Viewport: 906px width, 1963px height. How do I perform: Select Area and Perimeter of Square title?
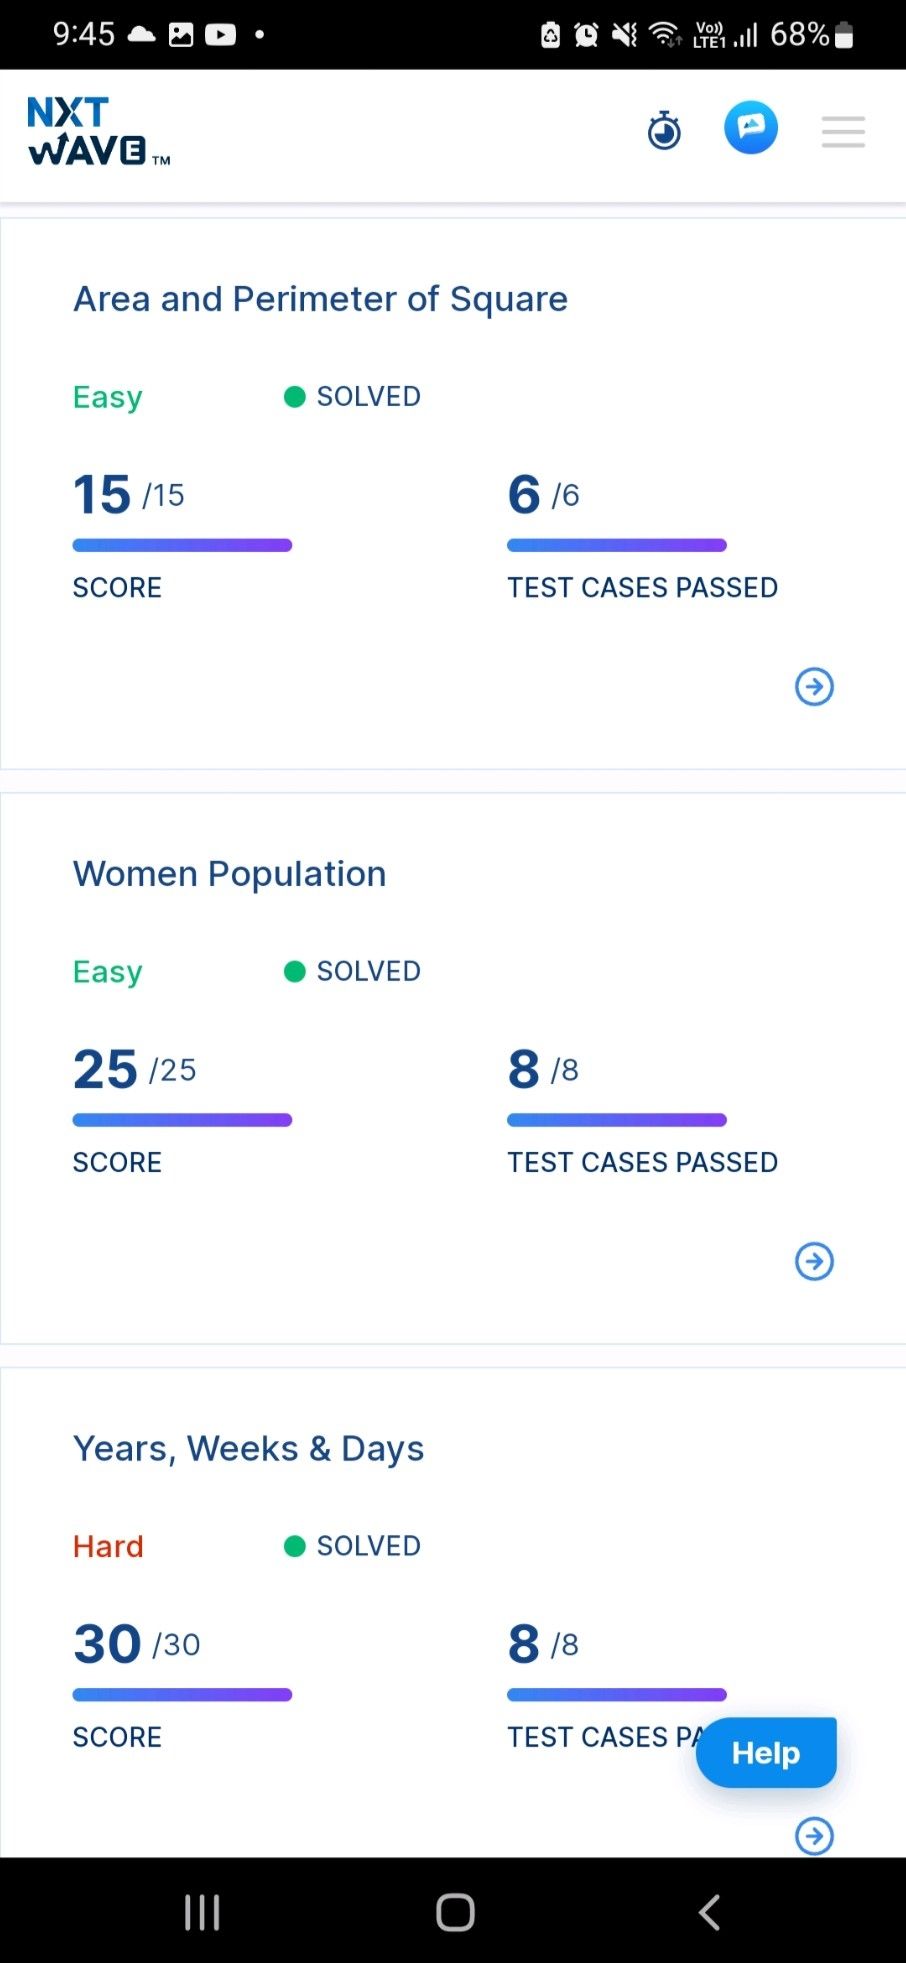[320, 299]
